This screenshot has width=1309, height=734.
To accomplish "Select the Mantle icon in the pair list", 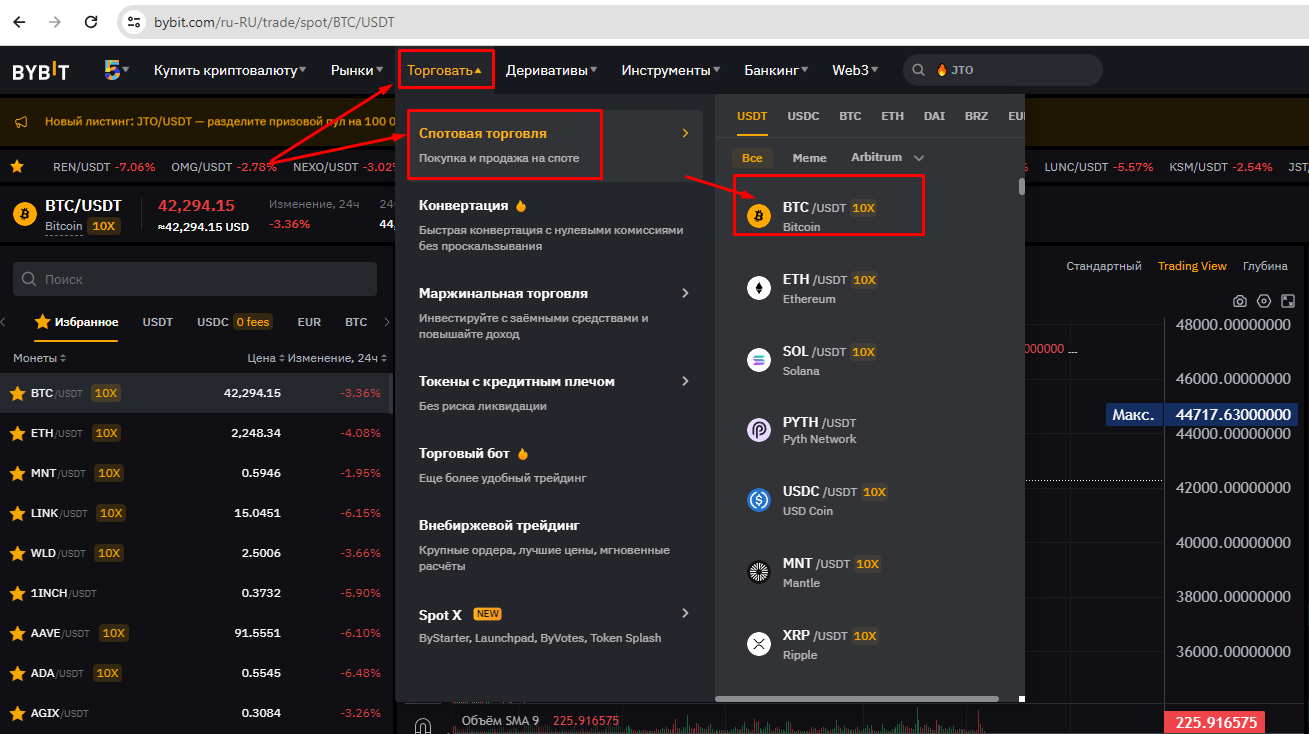I will coord(759,572).
